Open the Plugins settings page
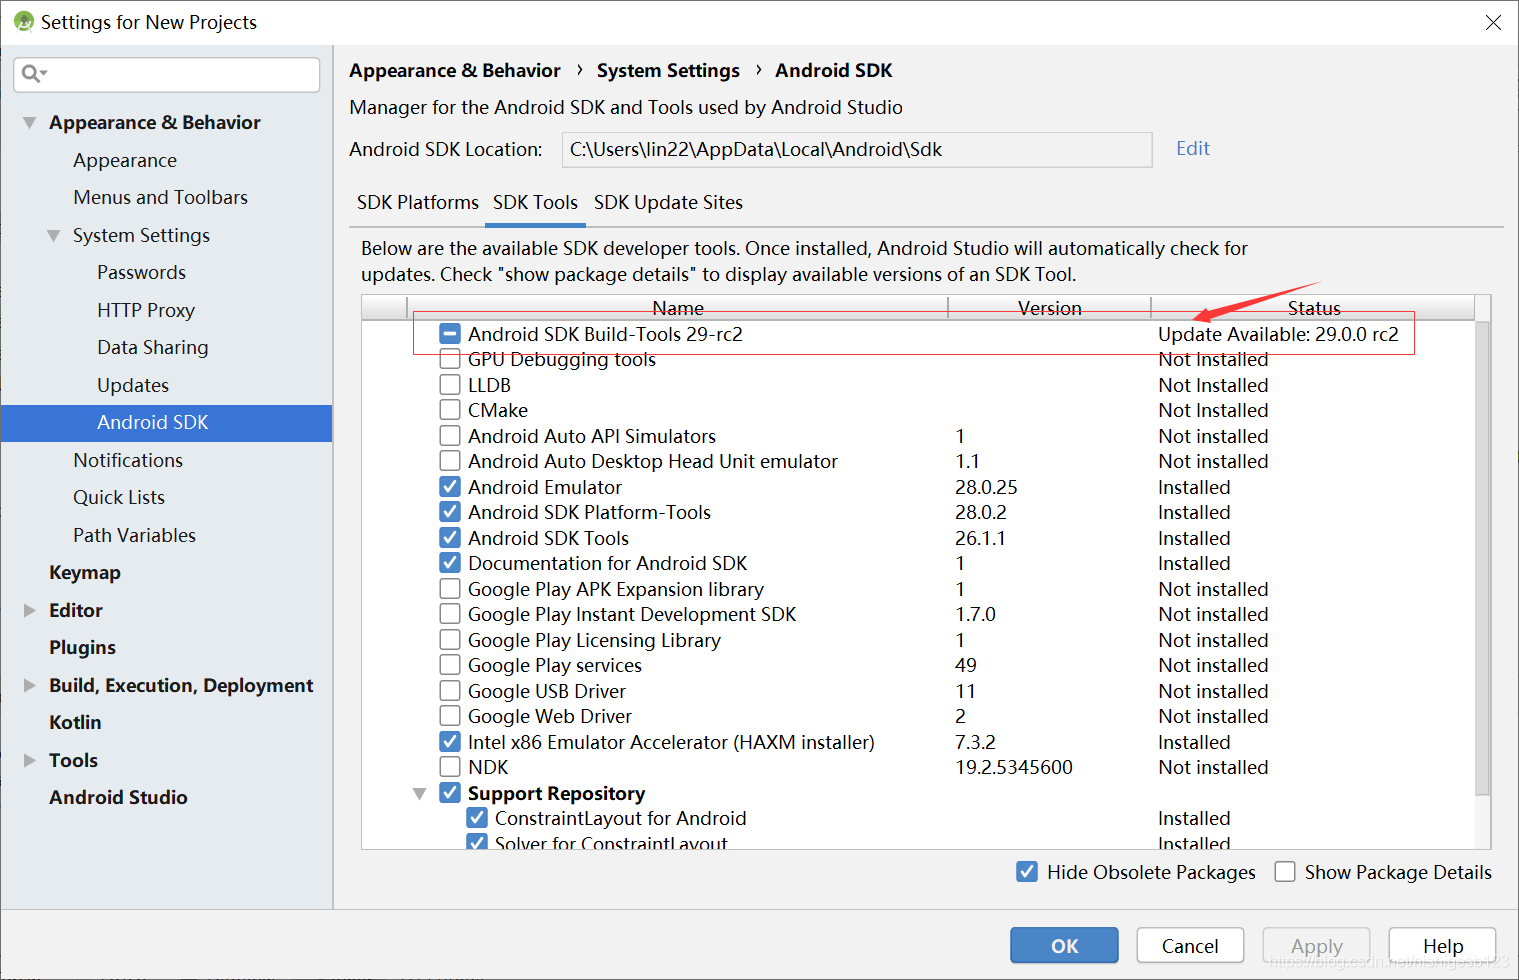Image resolution: width=1519 pixels, height=980 pixels. (82, 647)
